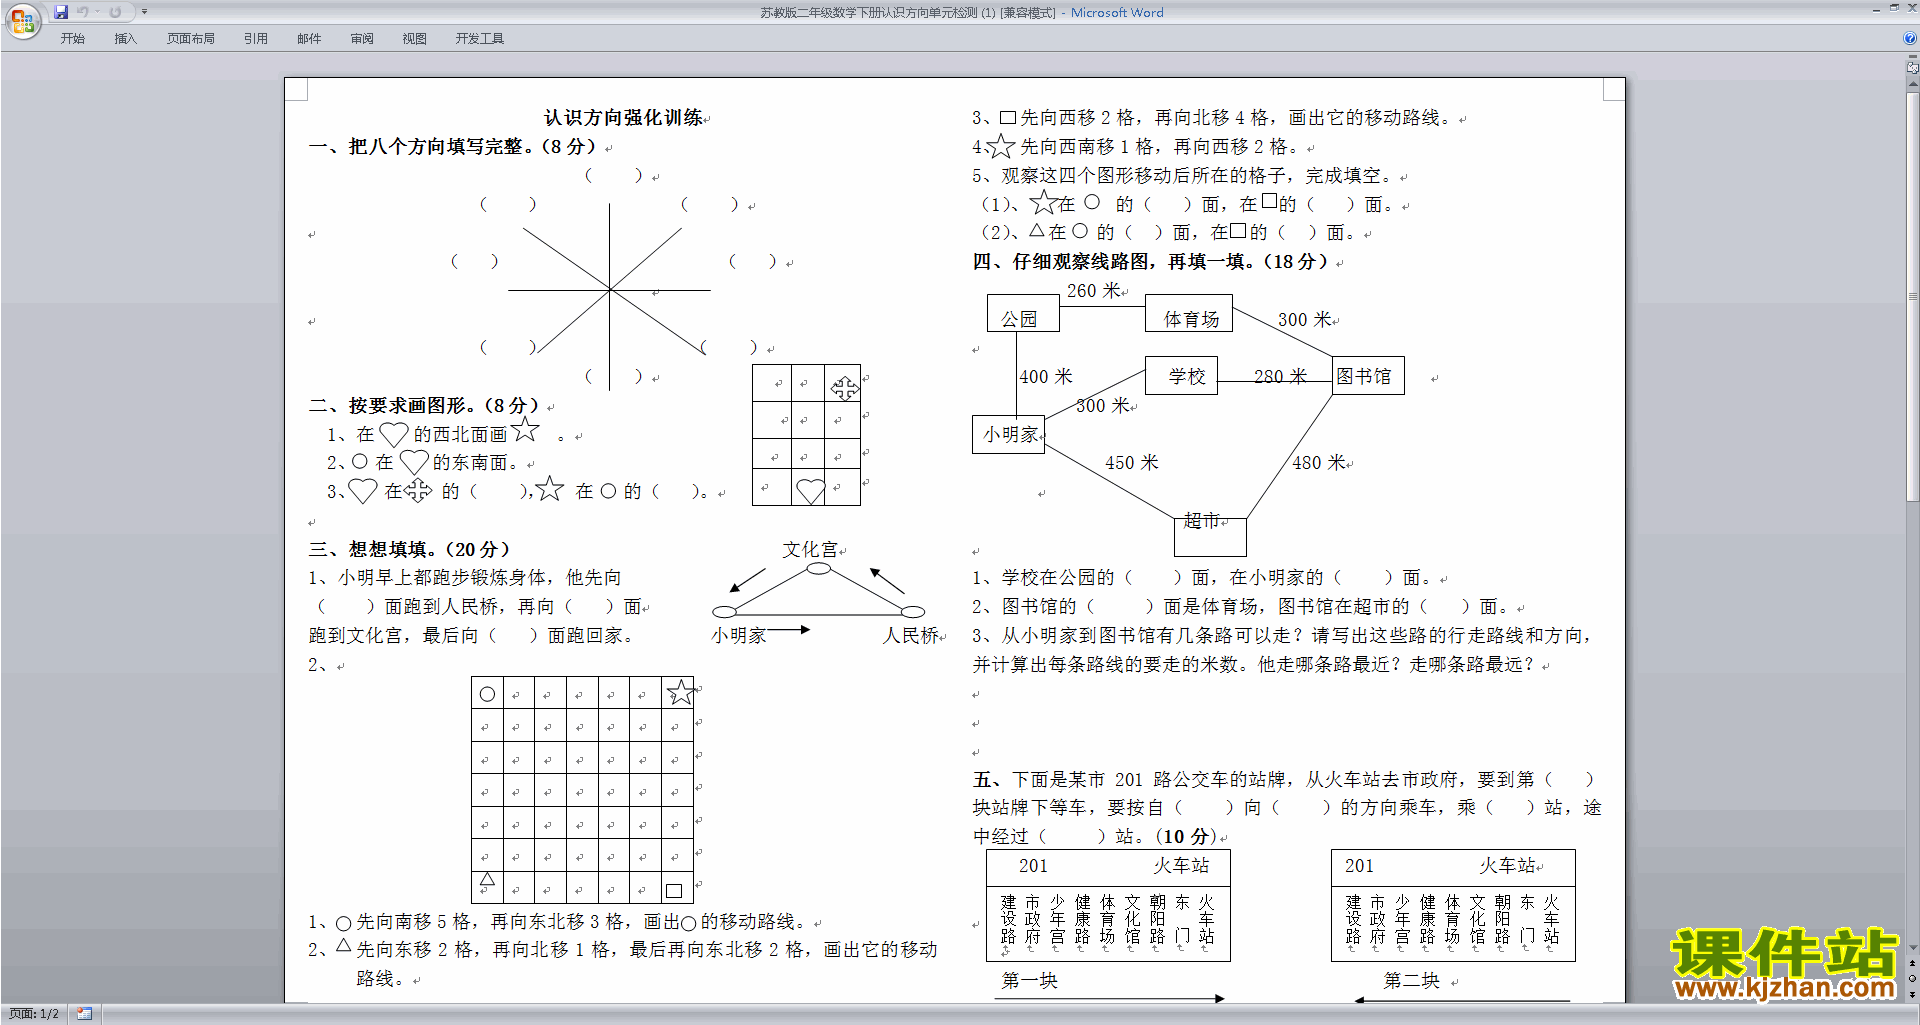
Task: Click the 体育场 box in route map
Action: pos(1189,313)
